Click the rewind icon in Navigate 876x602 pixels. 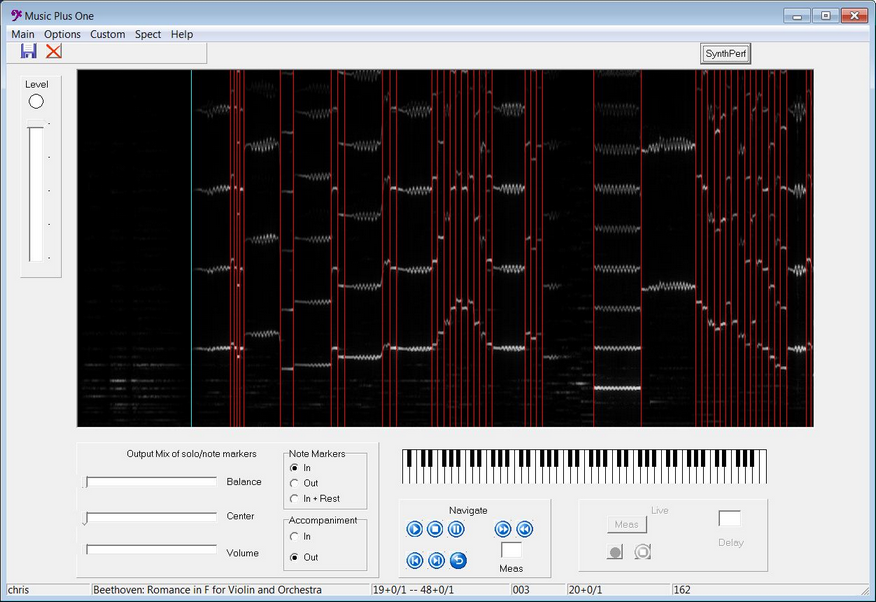tap(525, 529)
